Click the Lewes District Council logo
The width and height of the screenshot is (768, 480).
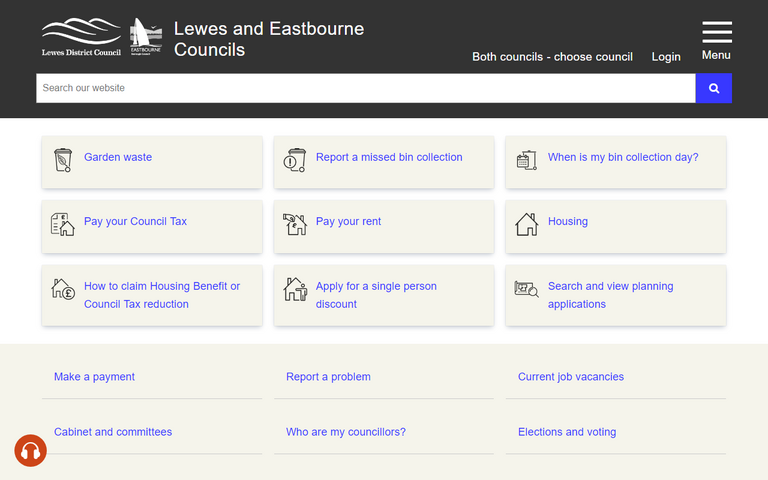81,37
